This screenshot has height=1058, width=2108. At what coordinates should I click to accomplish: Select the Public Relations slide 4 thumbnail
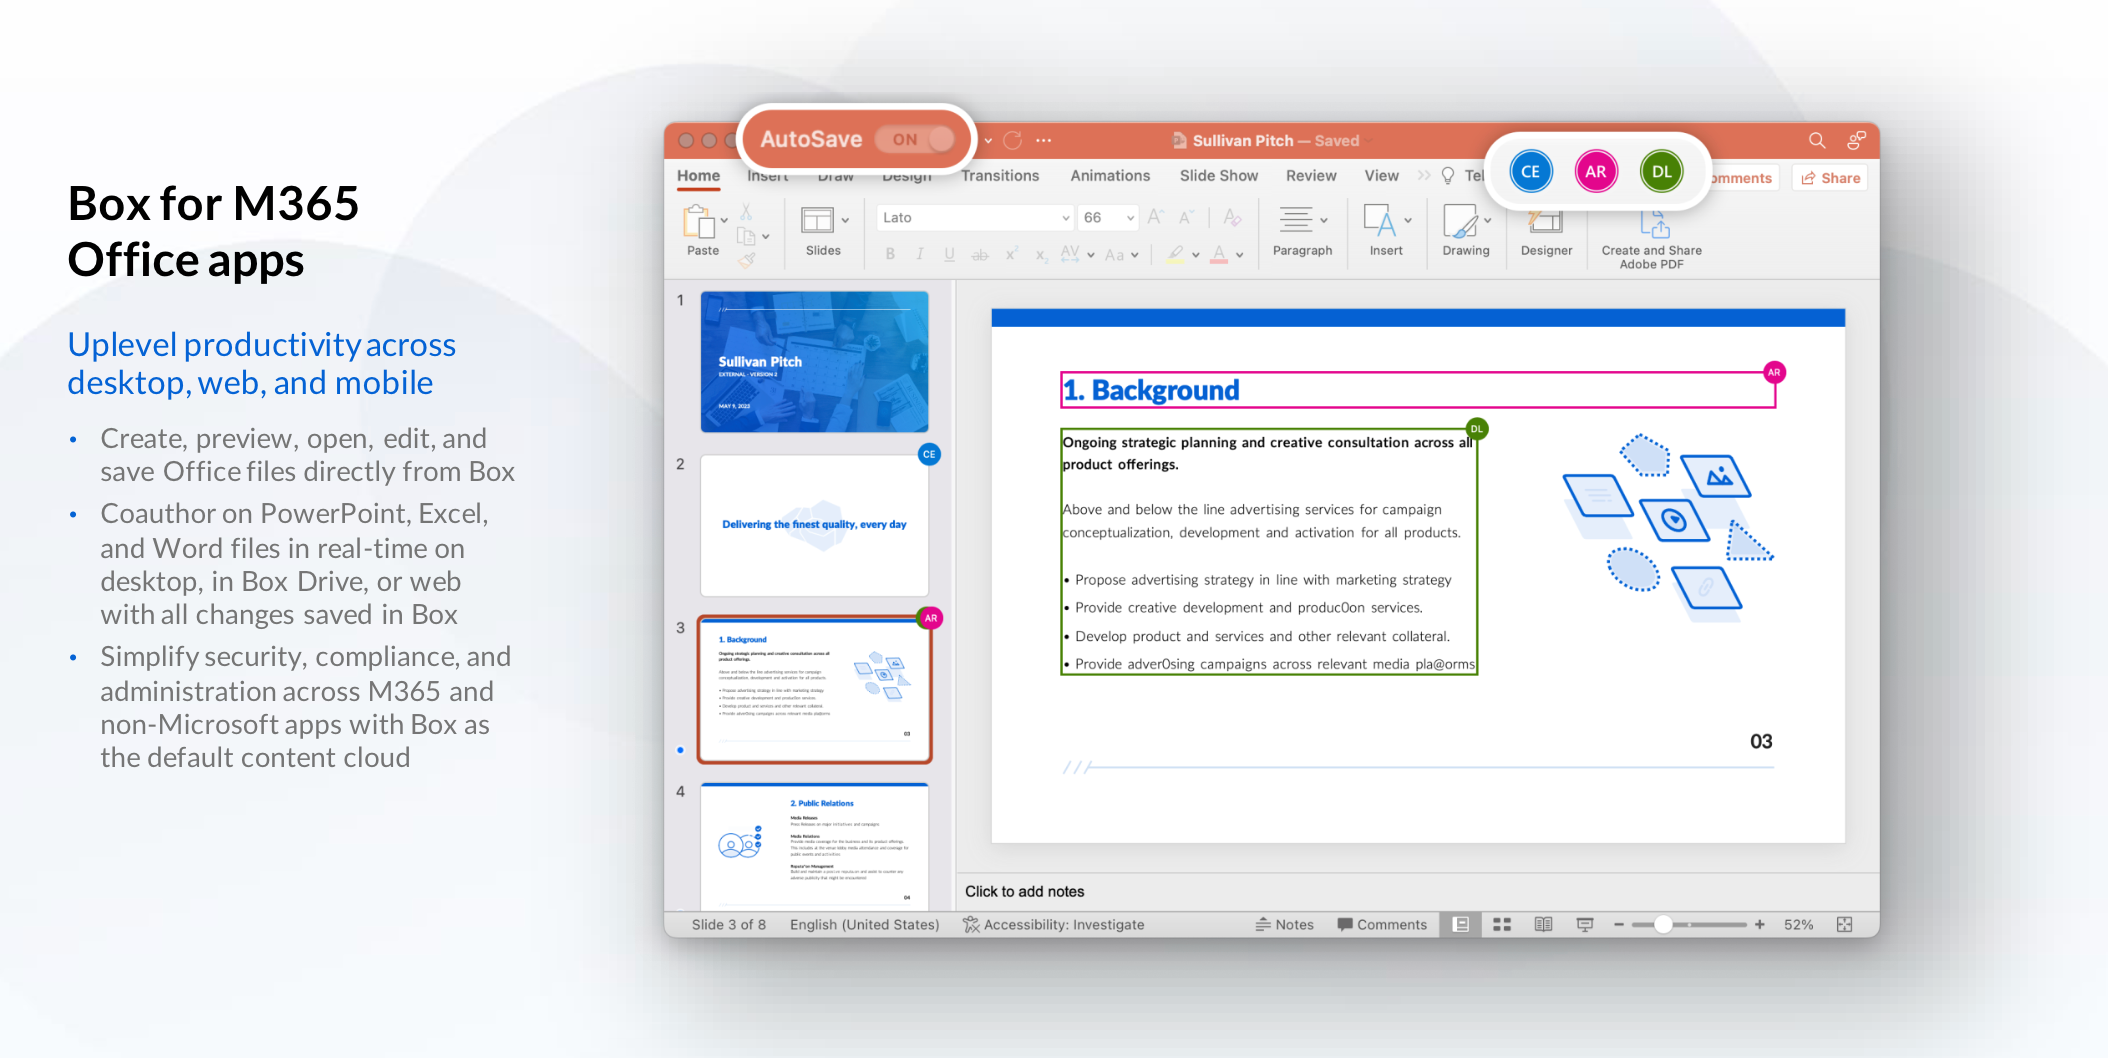[814, 846]
